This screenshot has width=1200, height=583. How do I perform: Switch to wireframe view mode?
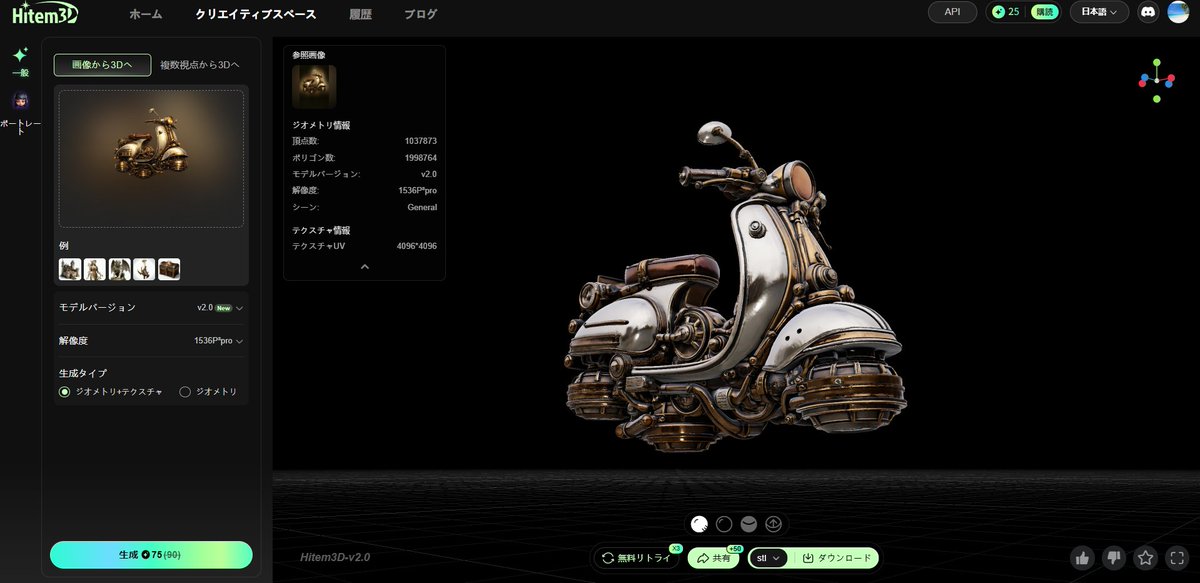coord(722,523)
